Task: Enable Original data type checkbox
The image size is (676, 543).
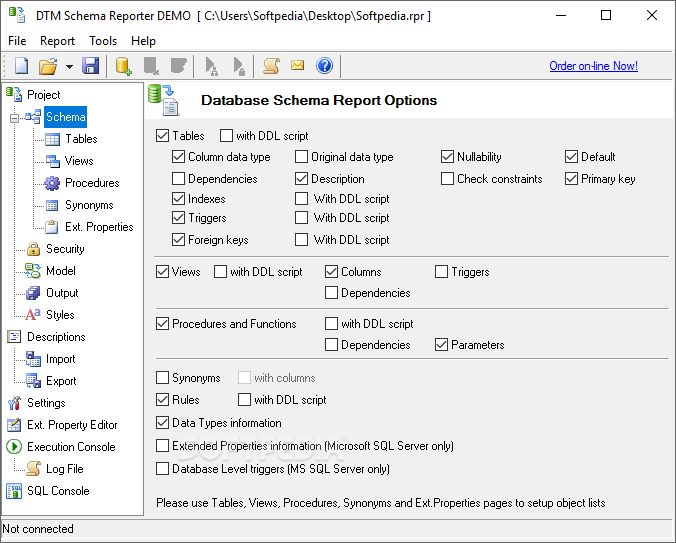Action: coord(301,156)
